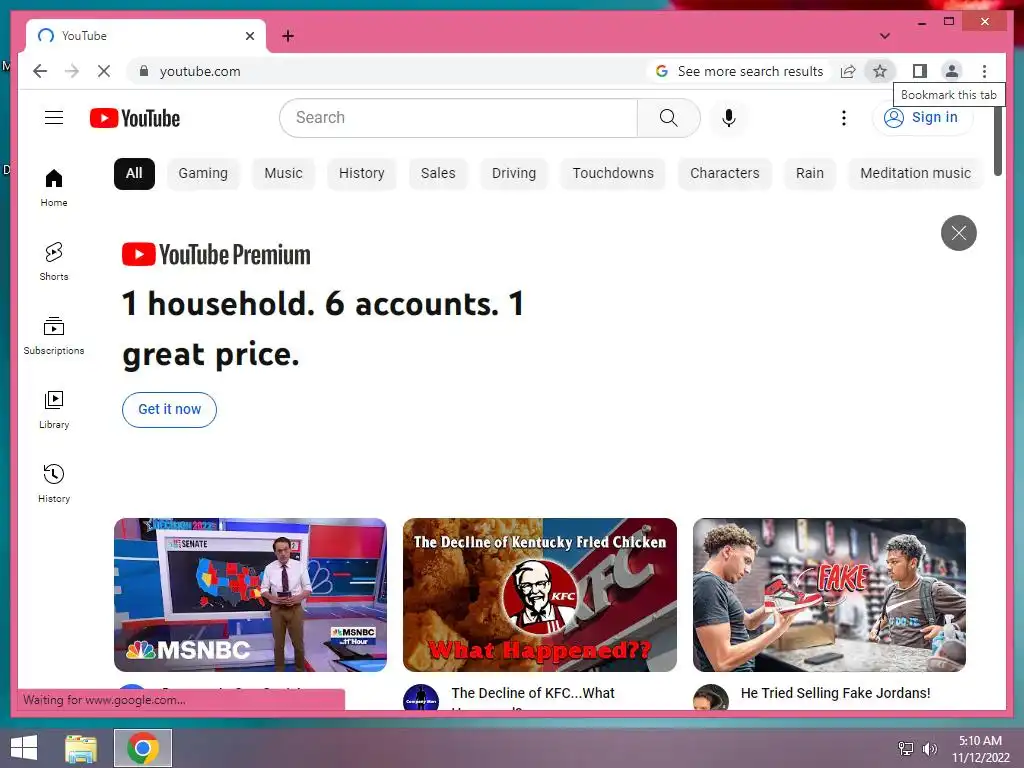
Task: Open File Explorer from the taskbar
Action: (82, 748)
